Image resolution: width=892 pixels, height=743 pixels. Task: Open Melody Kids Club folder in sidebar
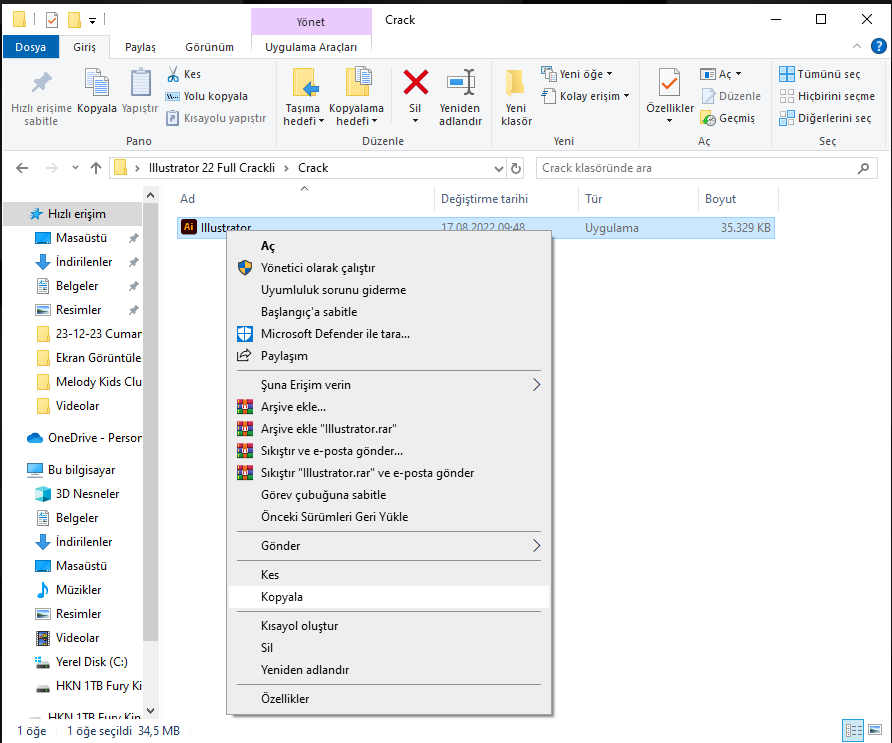(x=89, y=382)
